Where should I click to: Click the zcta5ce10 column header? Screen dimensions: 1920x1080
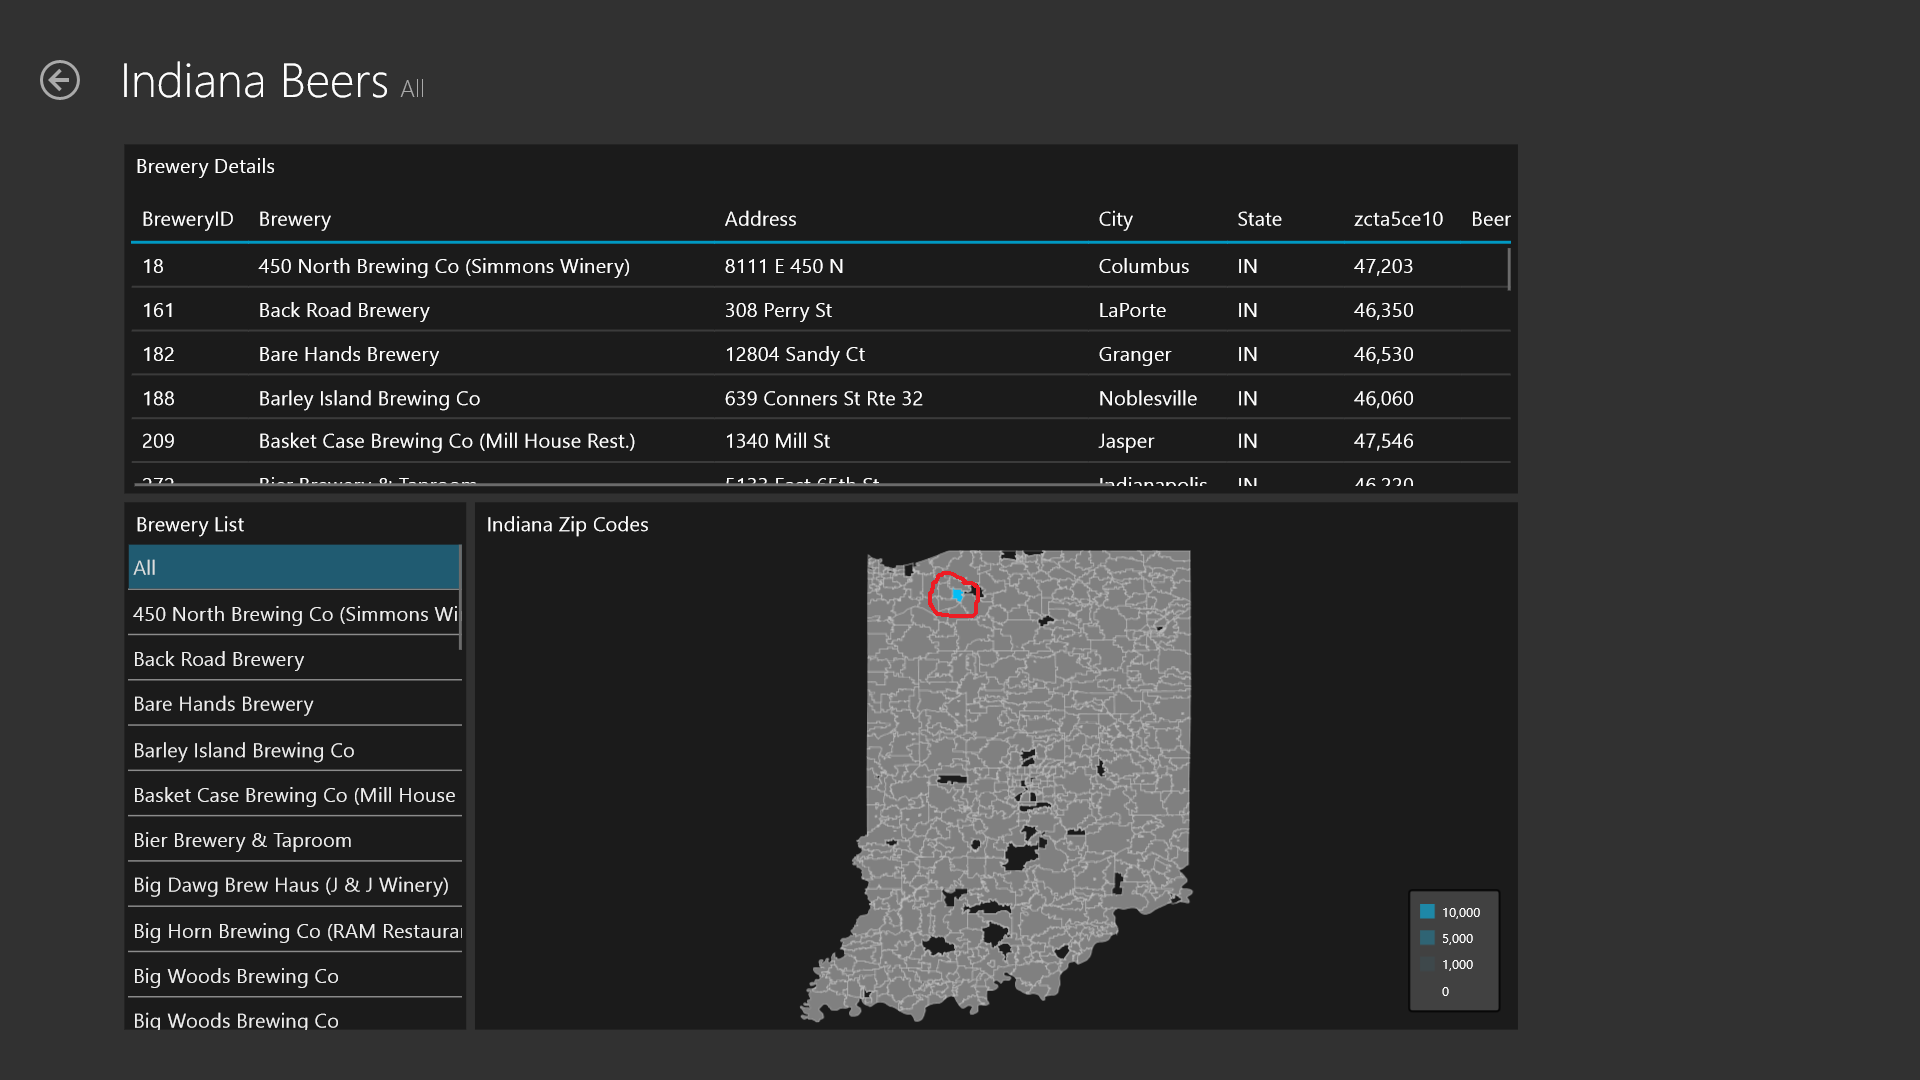[1397, 219]
